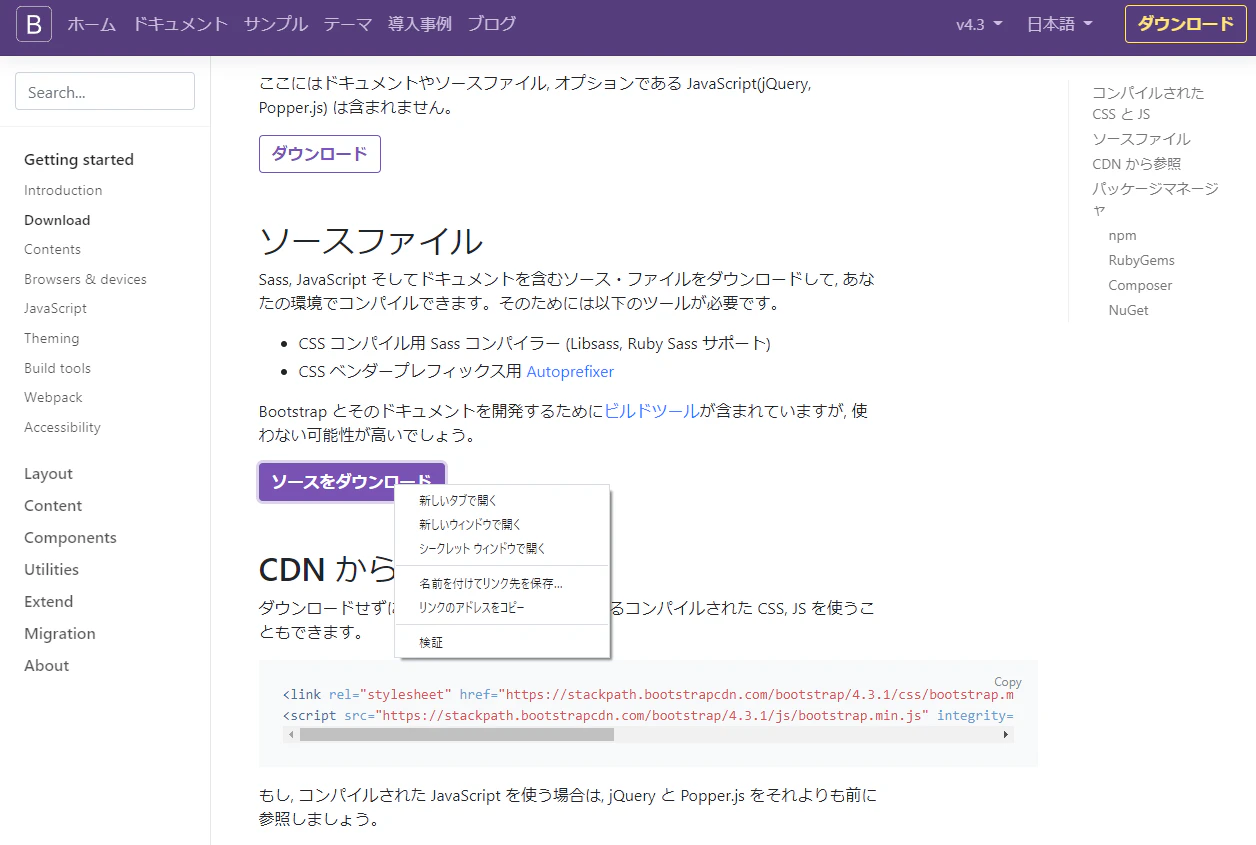Expand the Utilities section
The height and width of the screenshot is (845, 1256).
(x=51, y=570)
